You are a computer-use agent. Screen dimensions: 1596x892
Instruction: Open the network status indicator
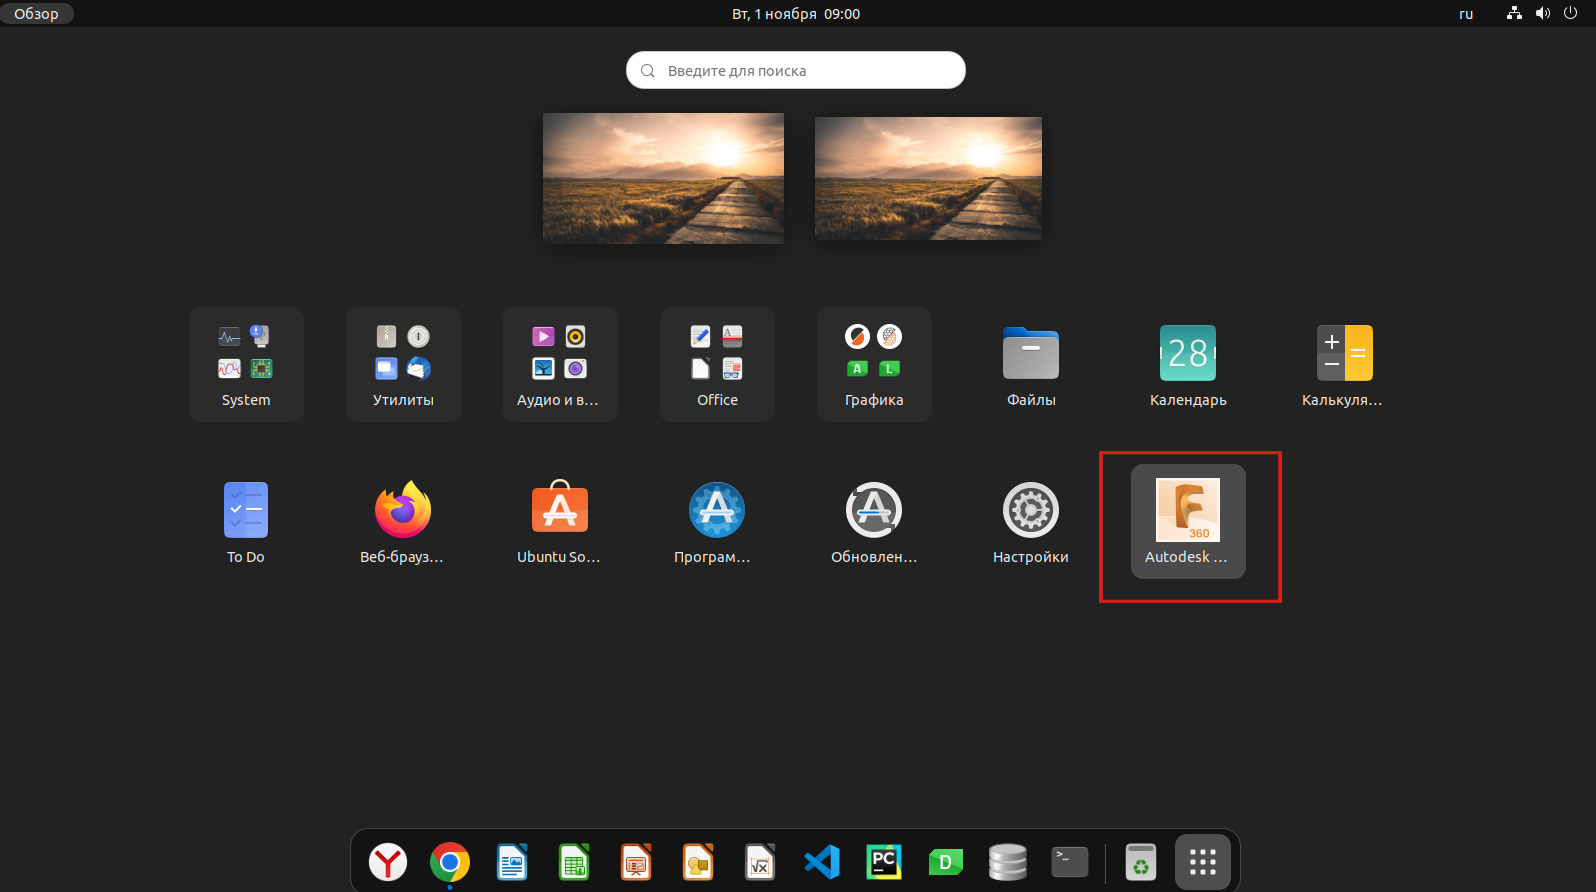1514,13
